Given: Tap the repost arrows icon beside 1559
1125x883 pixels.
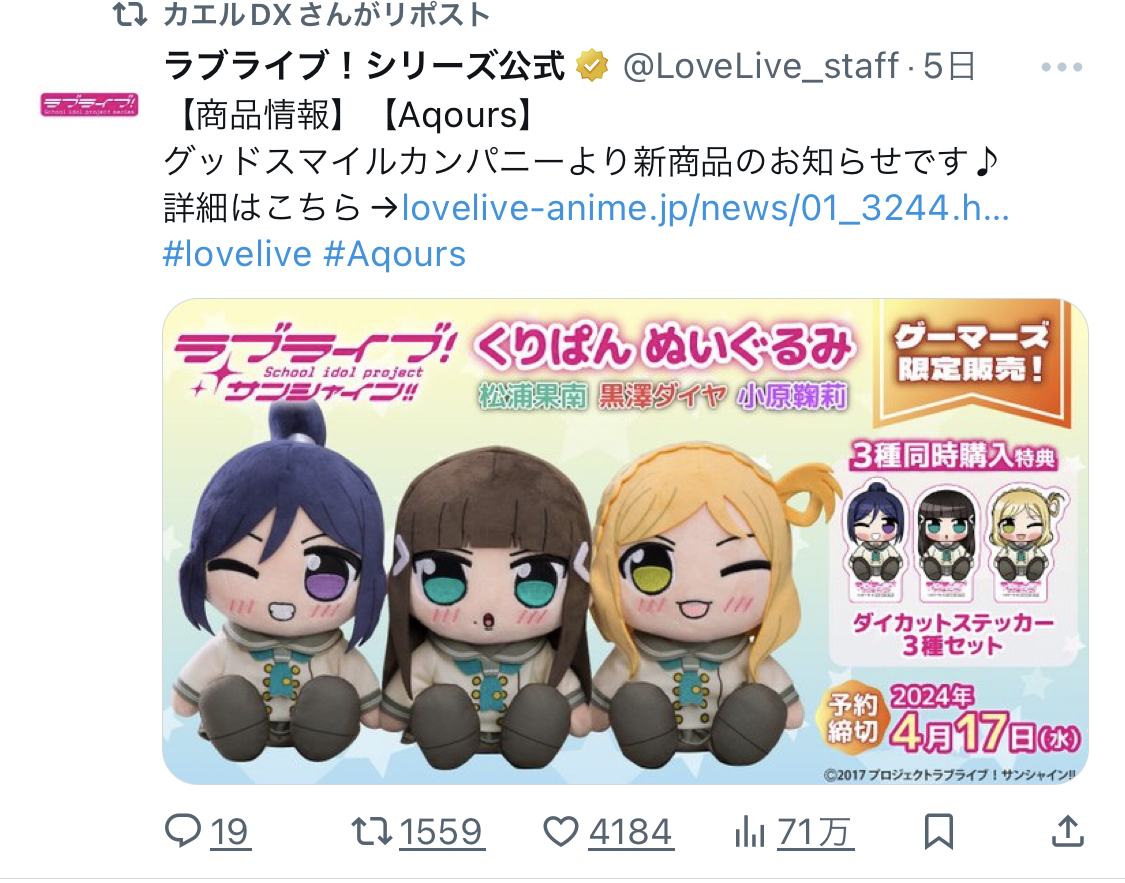Looking at the screenshot, I should pyautogui.click(x=371, y=831).
